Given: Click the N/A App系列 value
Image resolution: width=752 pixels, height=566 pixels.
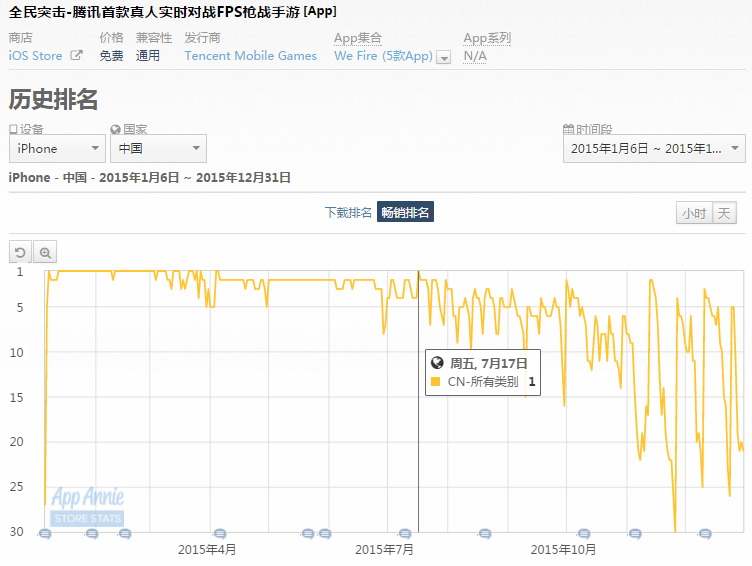Looking at the screenshot, I should click(475, 56).
